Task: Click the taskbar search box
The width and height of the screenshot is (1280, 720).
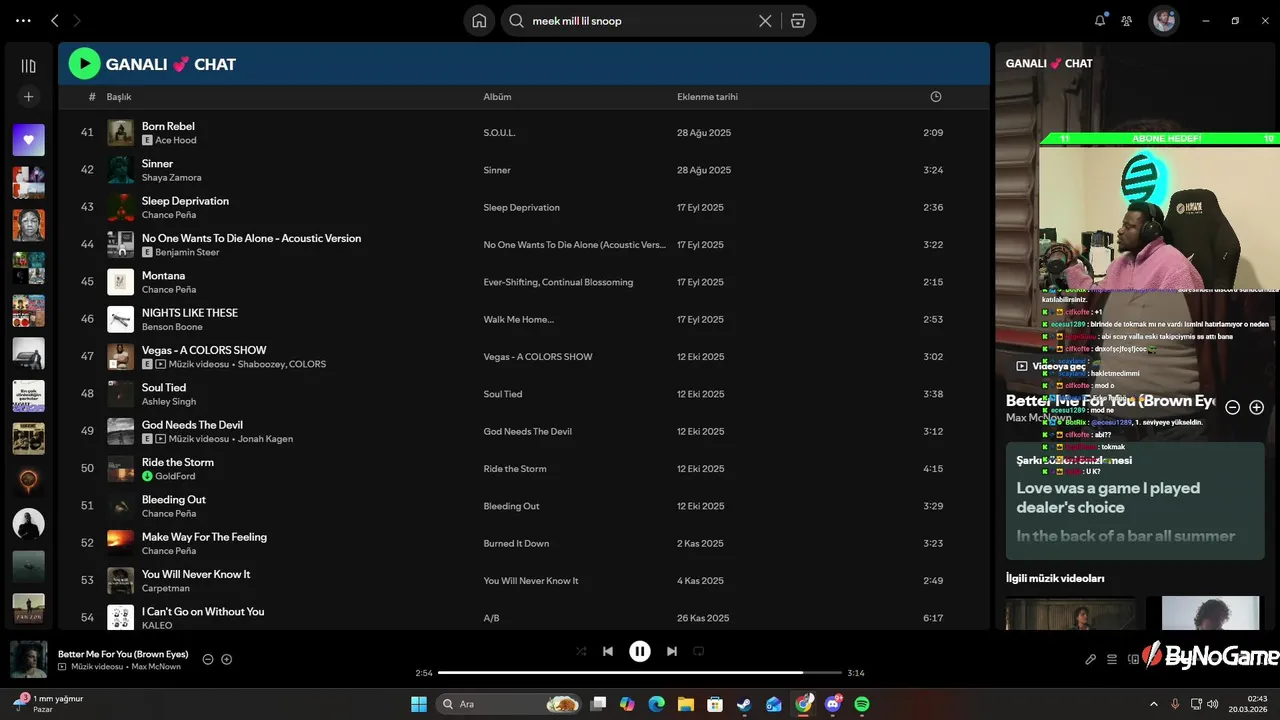Action: pos(509,704)
